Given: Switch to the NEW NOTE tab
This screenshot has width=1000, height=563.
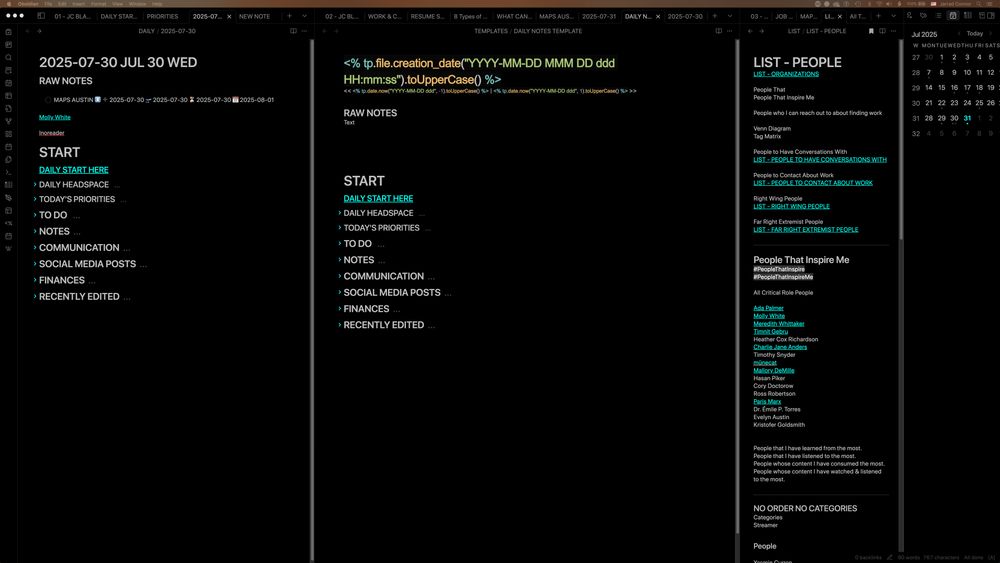Looking at the screenshot, I should pyautogui.click(x=254, y=17).
